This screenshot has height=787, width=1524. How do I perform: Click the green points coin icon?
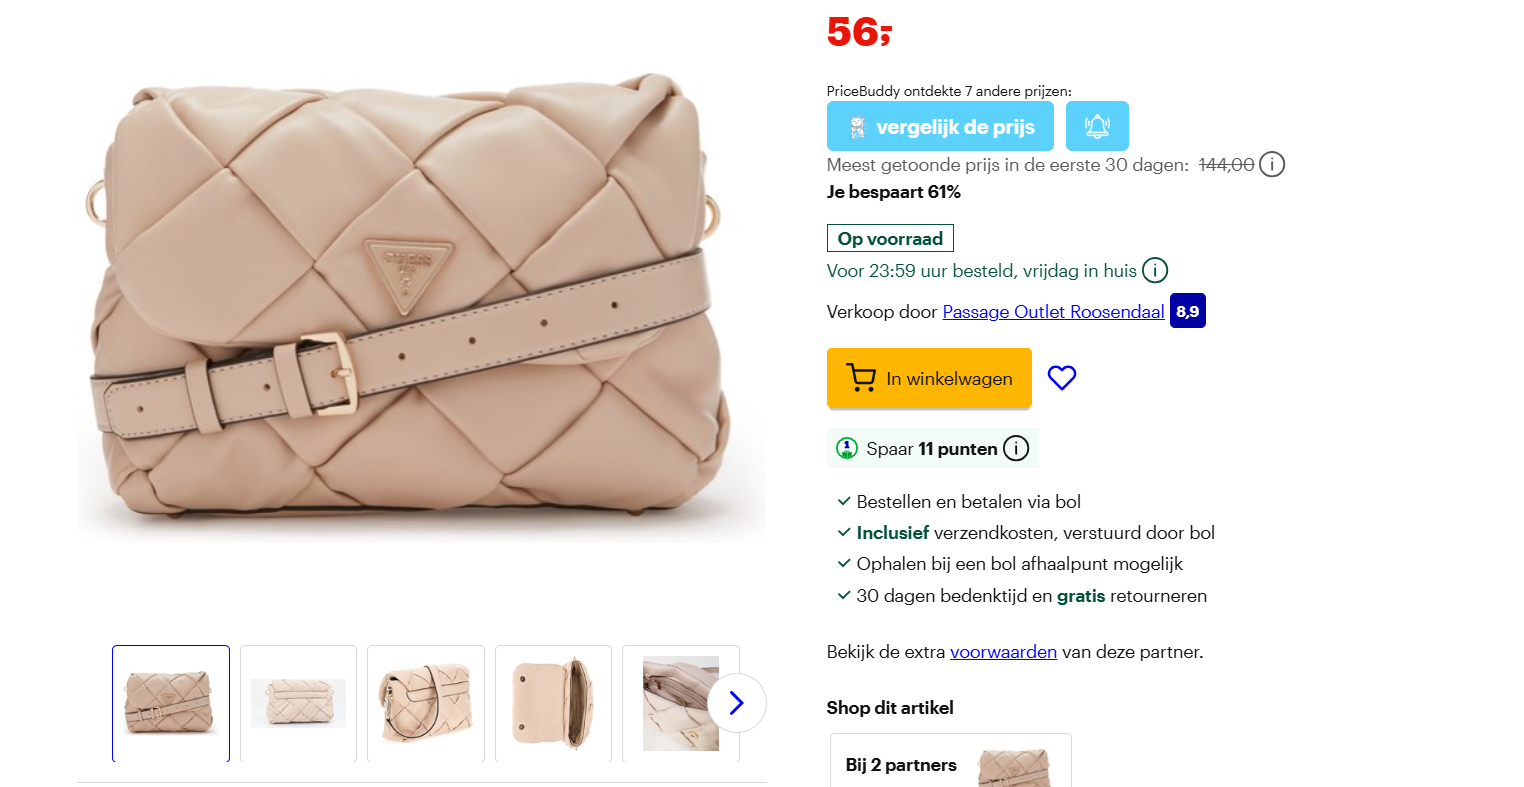(x=846, y=448)
